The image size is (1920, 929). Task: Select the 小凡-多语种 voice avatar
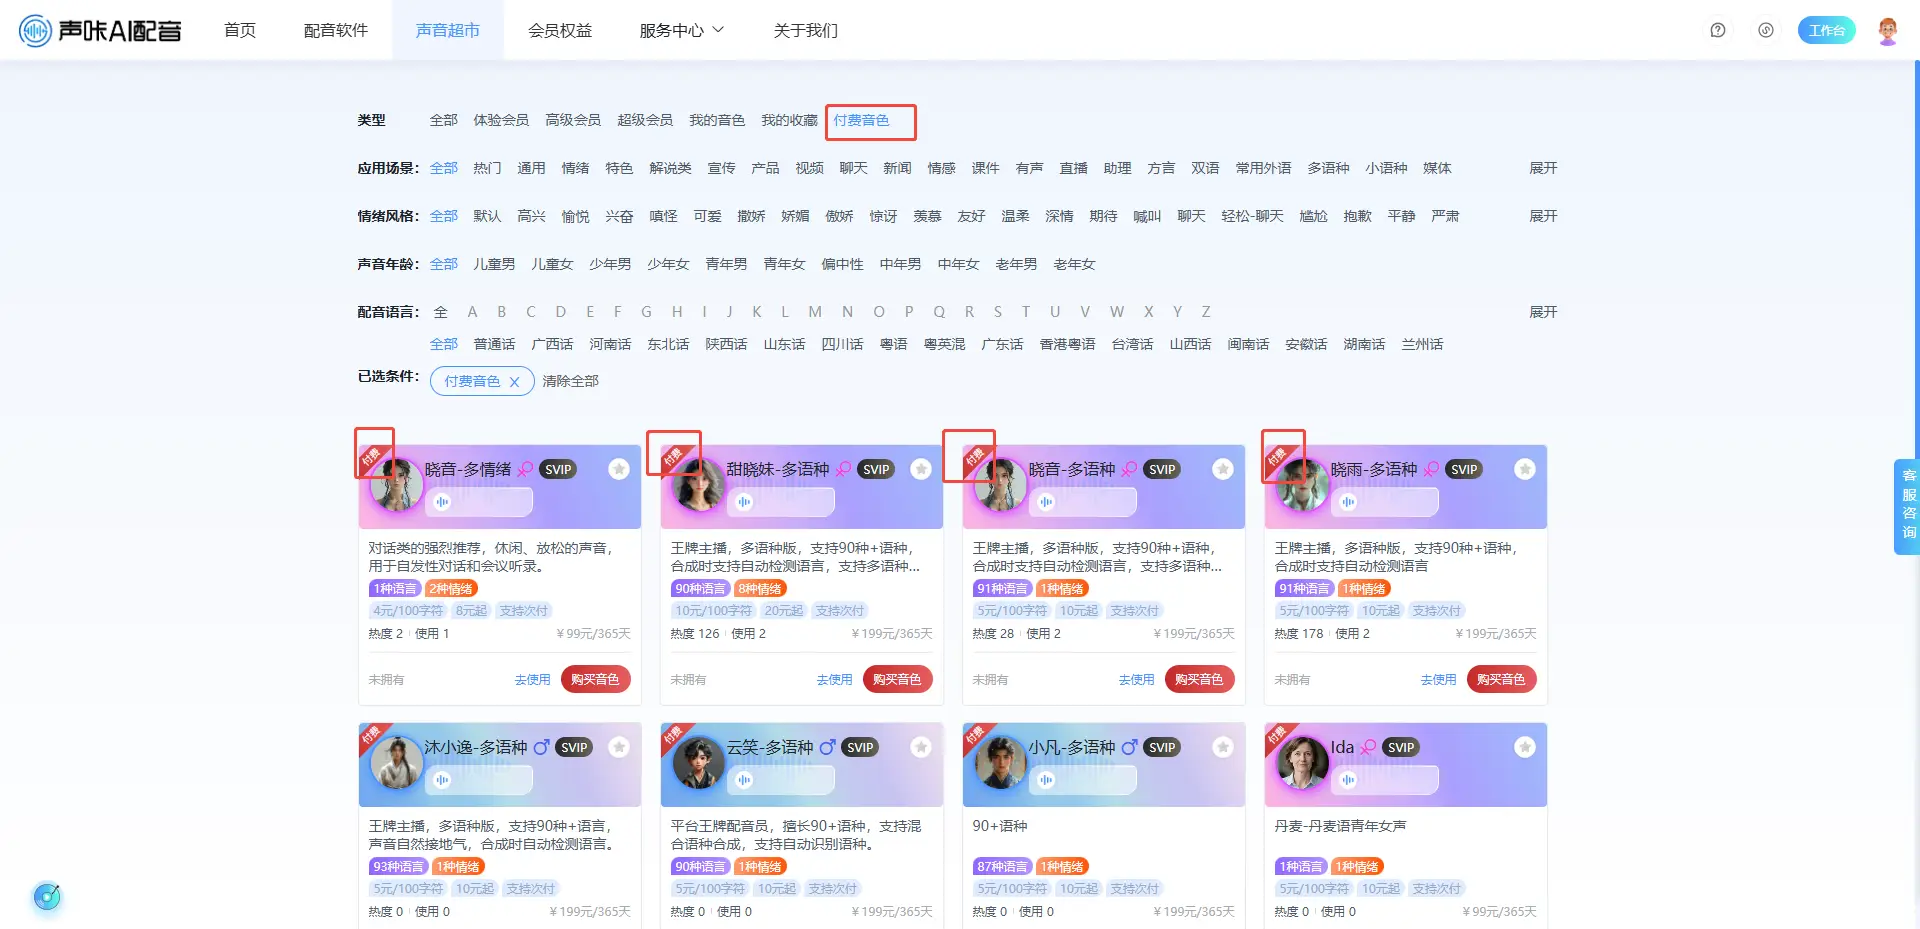coord(1000,763)
